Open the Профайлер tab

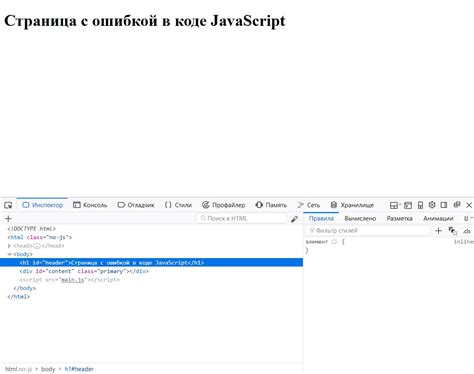click(x=224, y=205)
